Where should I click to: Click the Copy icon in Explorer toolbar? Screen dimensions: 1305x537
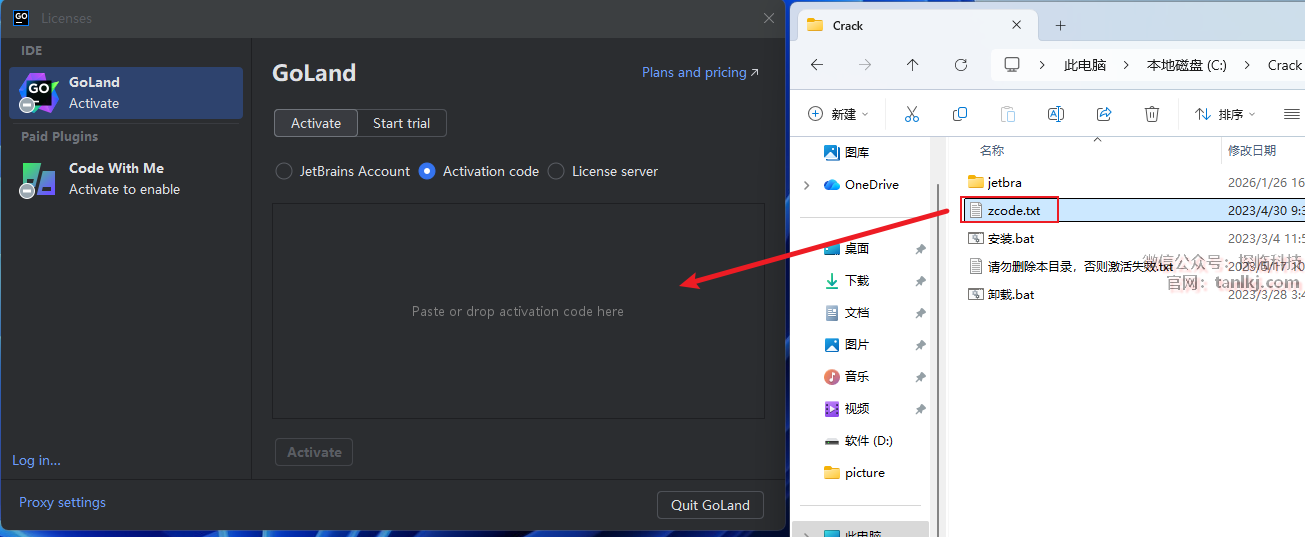point(960,114)
